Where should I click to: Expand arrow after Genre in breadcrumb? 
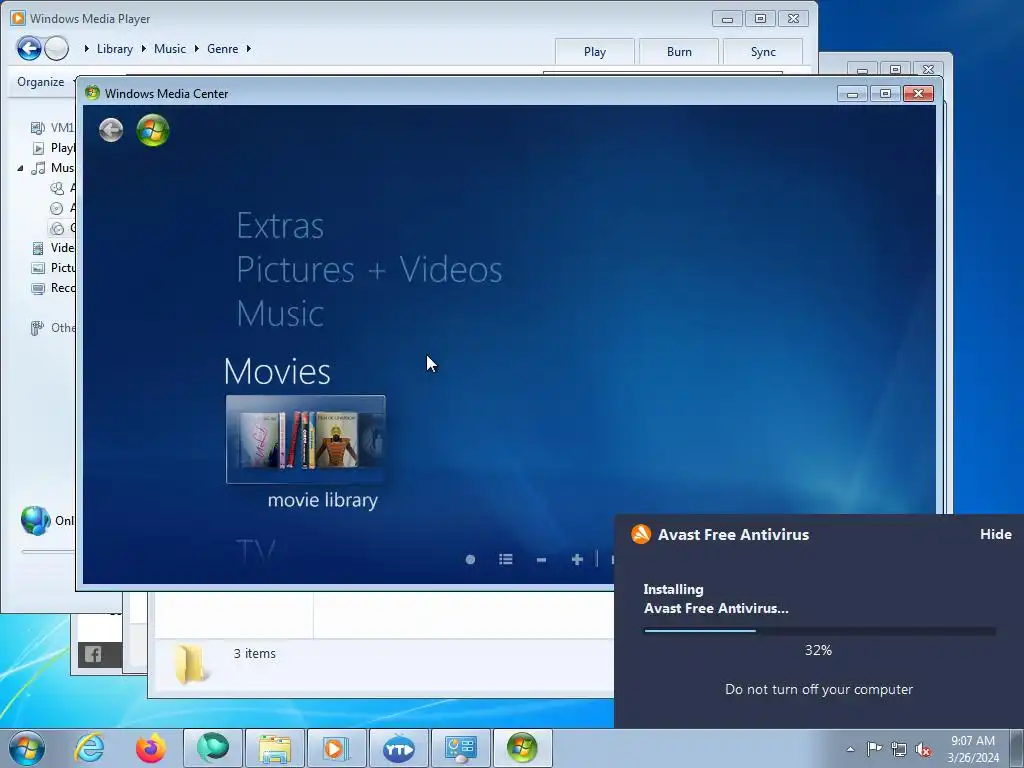249,49
